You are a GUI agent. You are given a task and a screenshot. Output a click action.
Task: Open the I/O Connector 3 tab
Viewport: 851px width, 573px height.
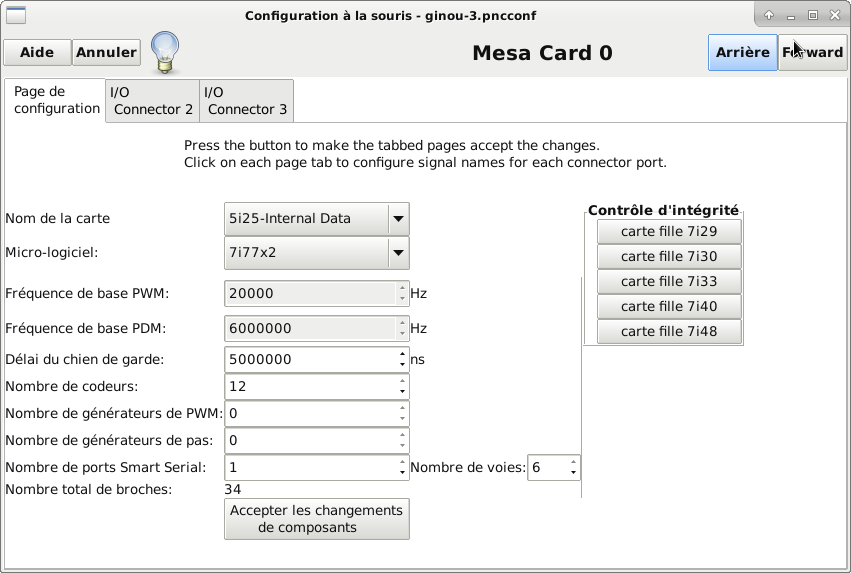[x=246, y=101]
